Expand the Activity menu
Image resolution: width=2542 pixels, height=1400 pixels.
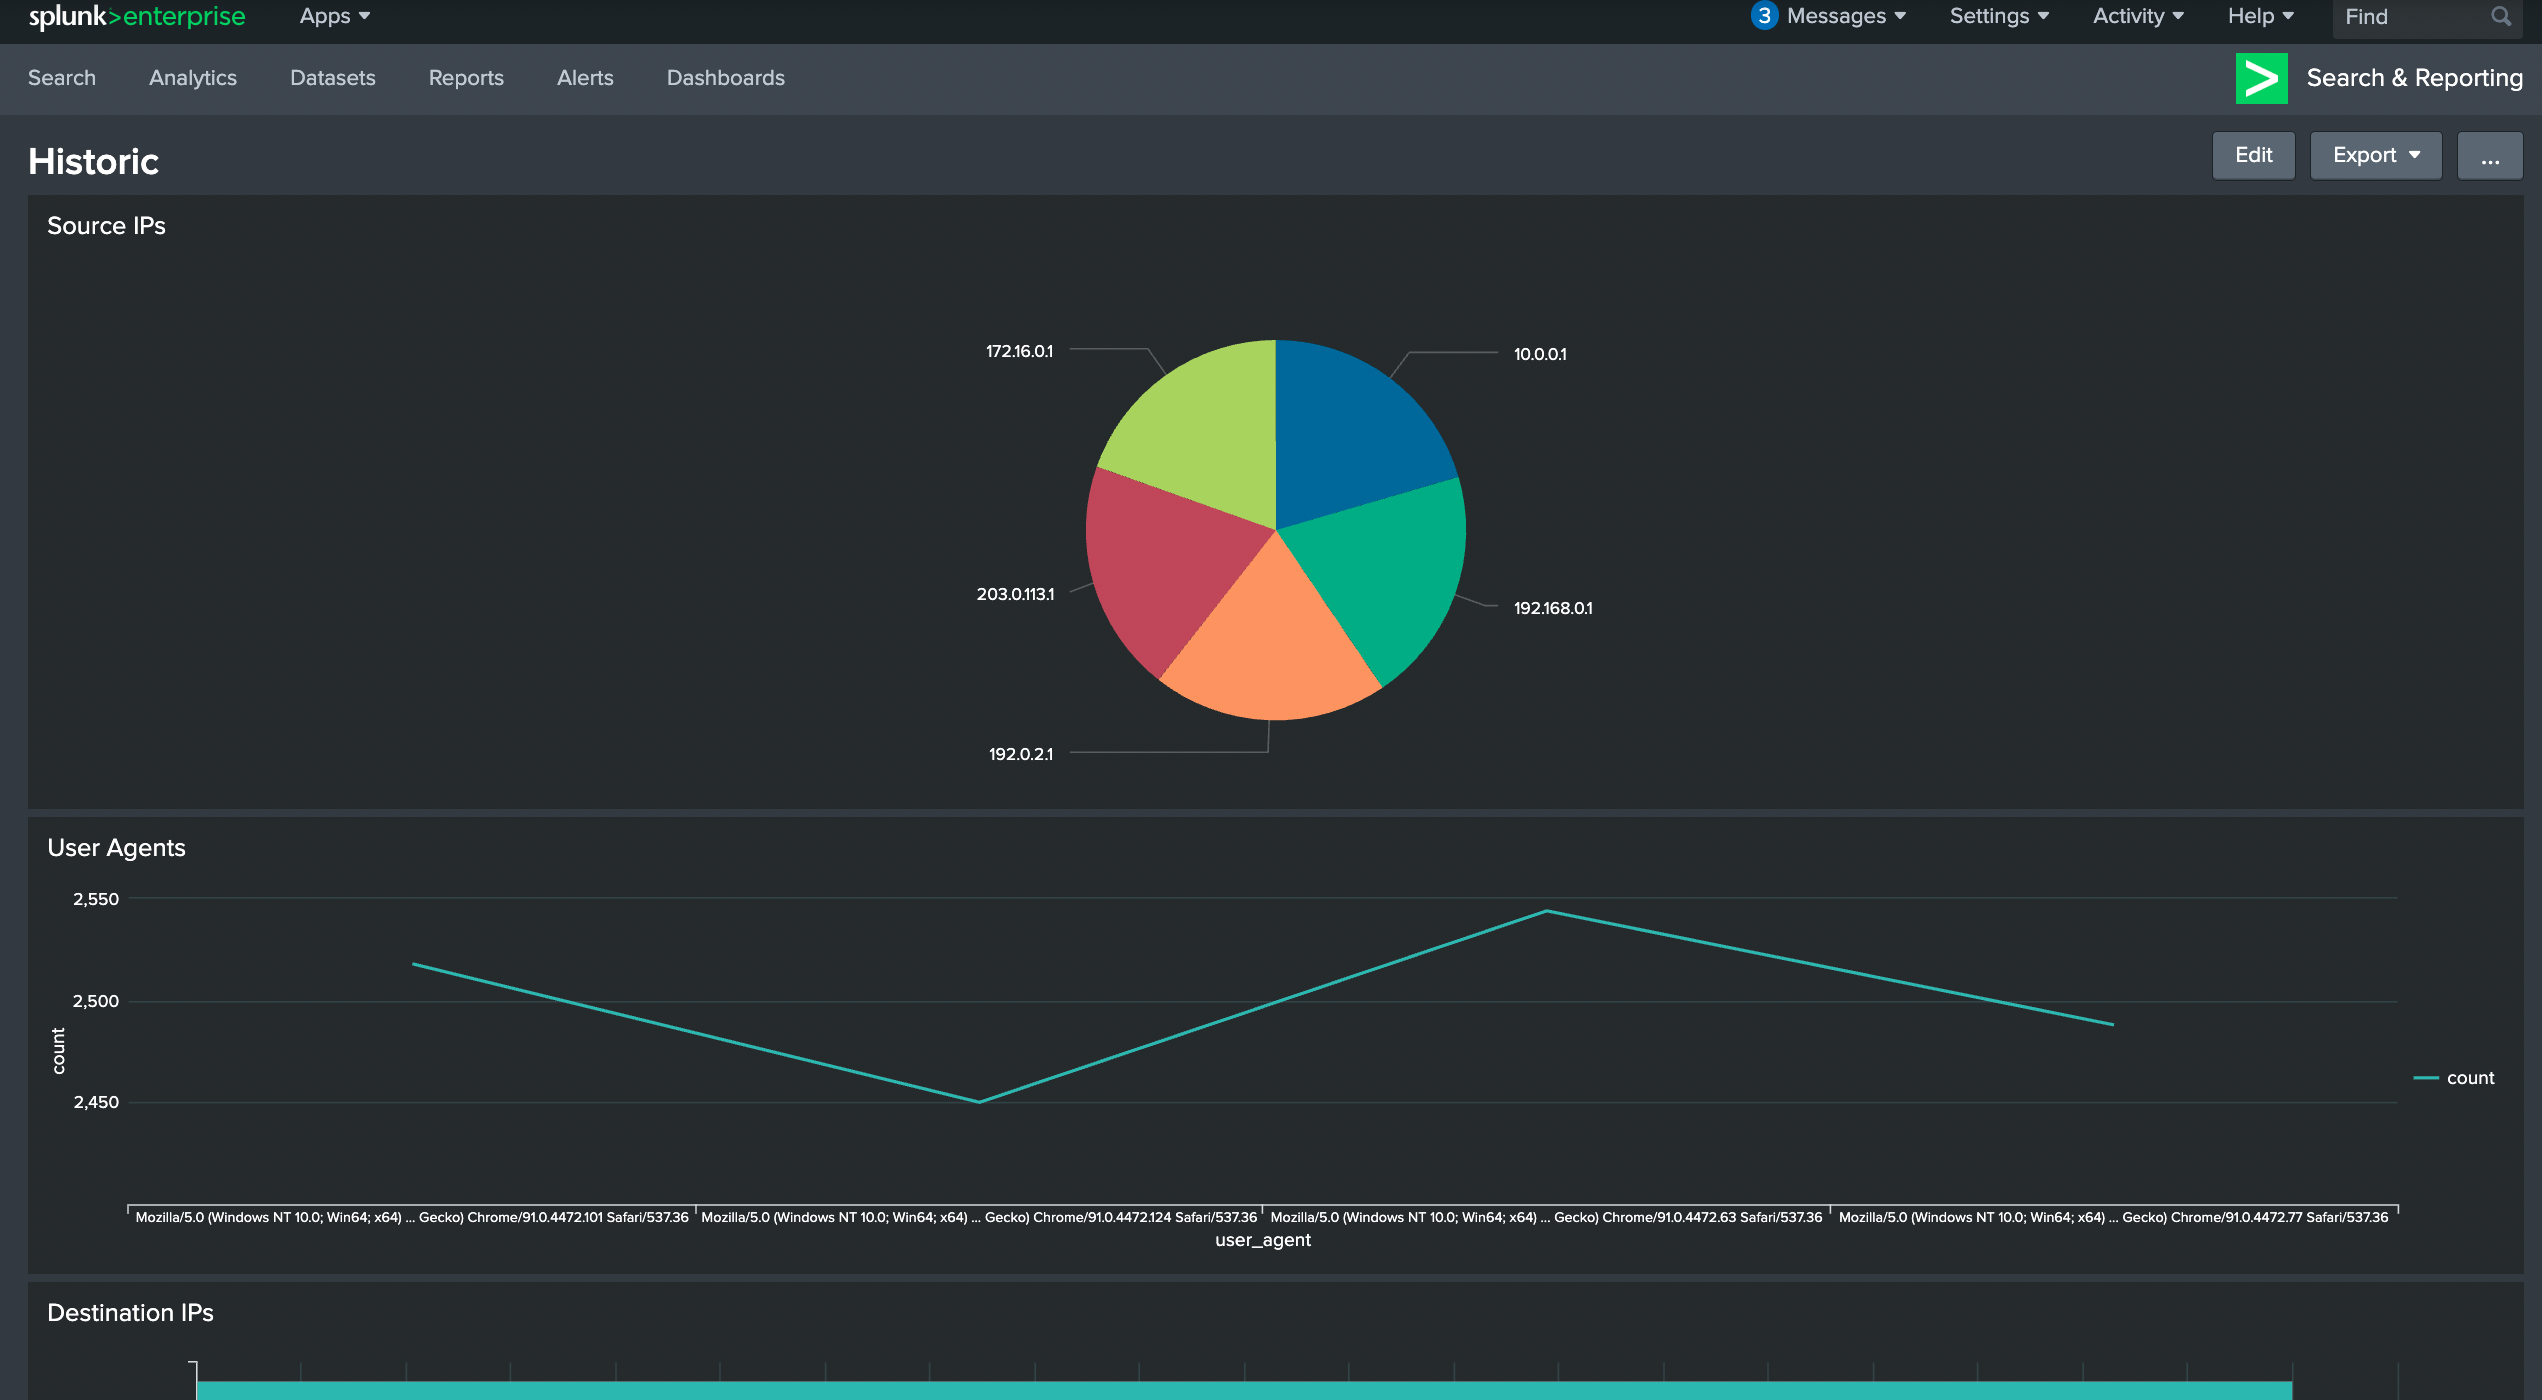point(2138,16)
